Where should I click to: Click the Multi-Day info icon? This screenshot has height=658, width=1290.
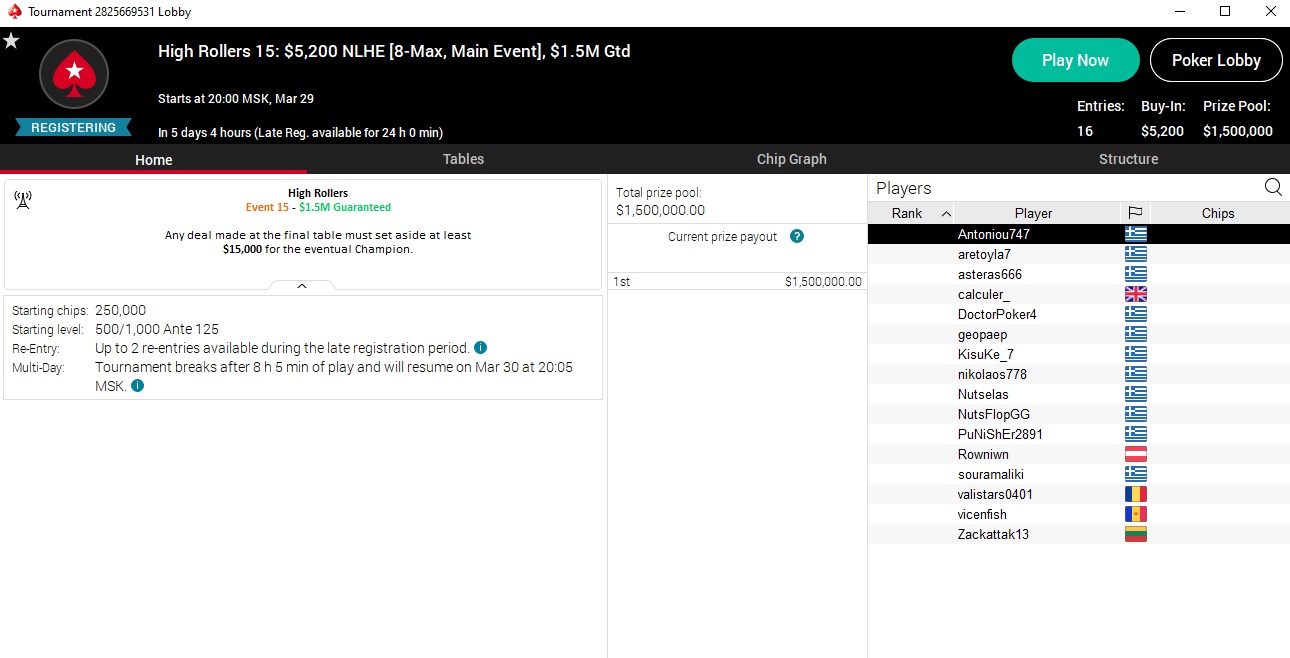point(137,386)
